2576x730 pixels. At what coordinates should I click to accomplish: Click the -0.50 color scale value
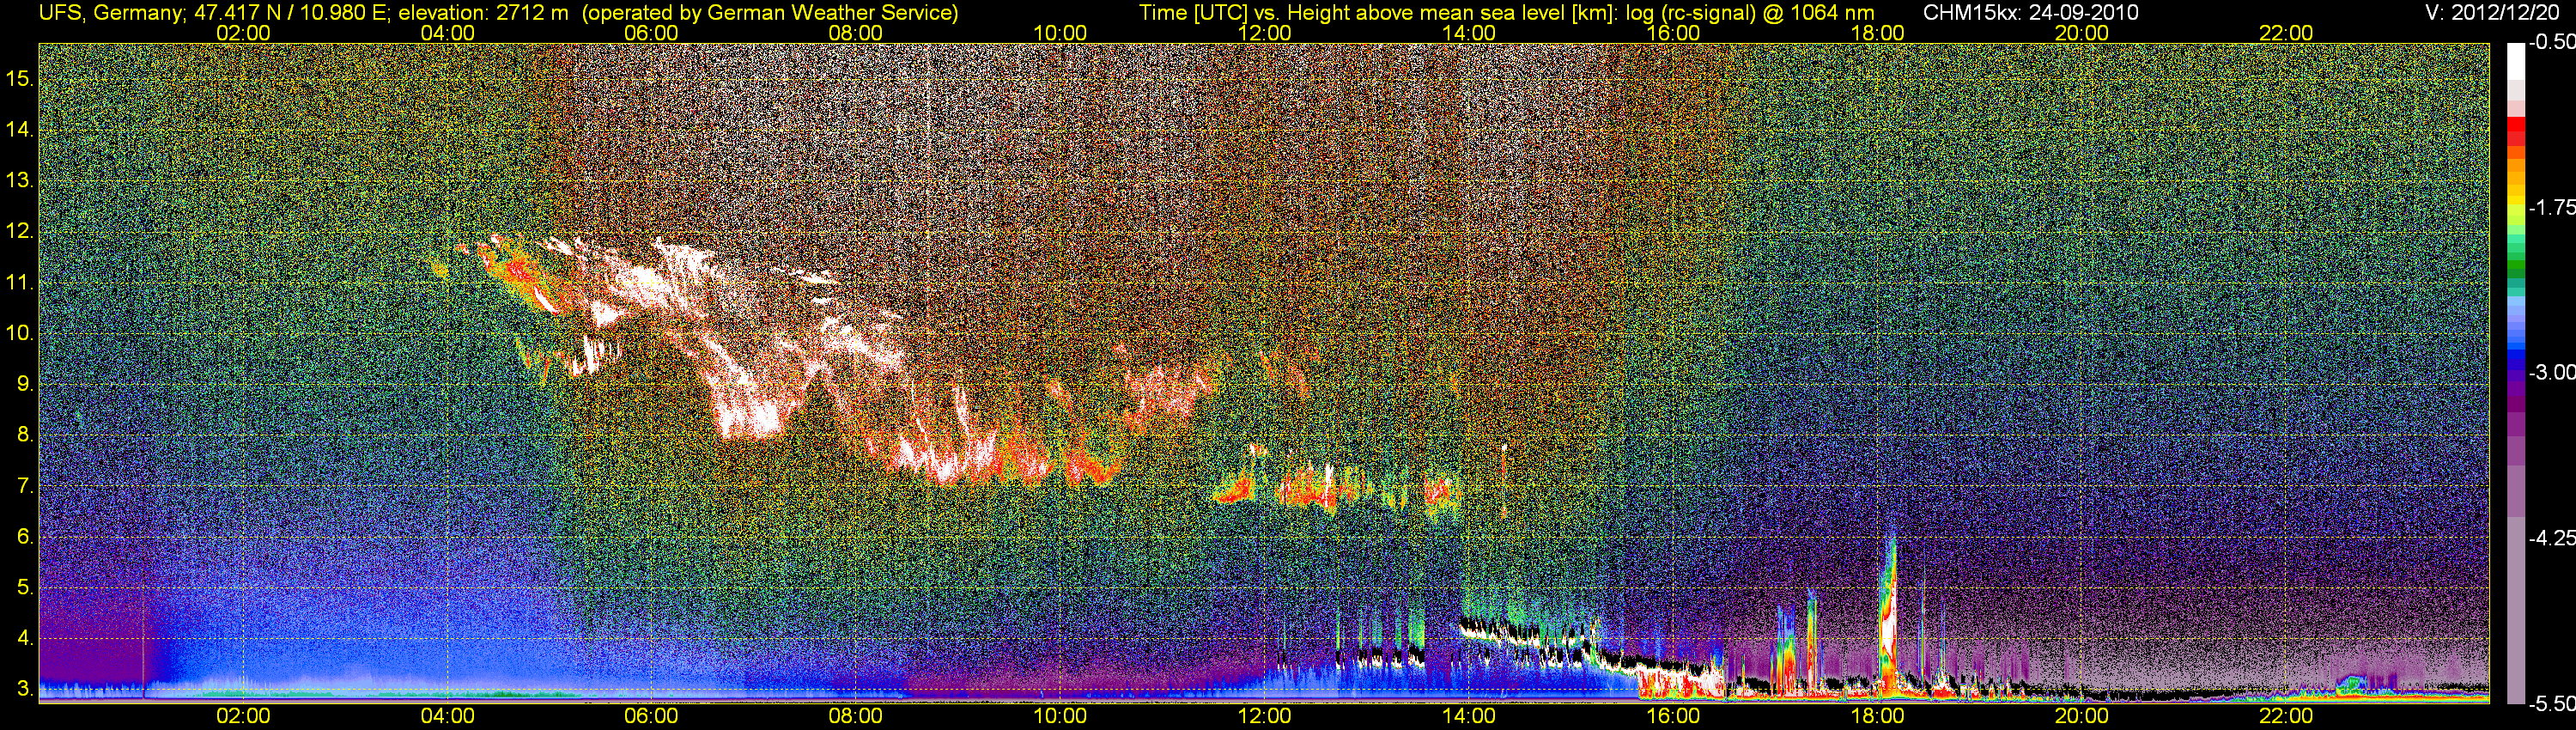point(2552,43)
